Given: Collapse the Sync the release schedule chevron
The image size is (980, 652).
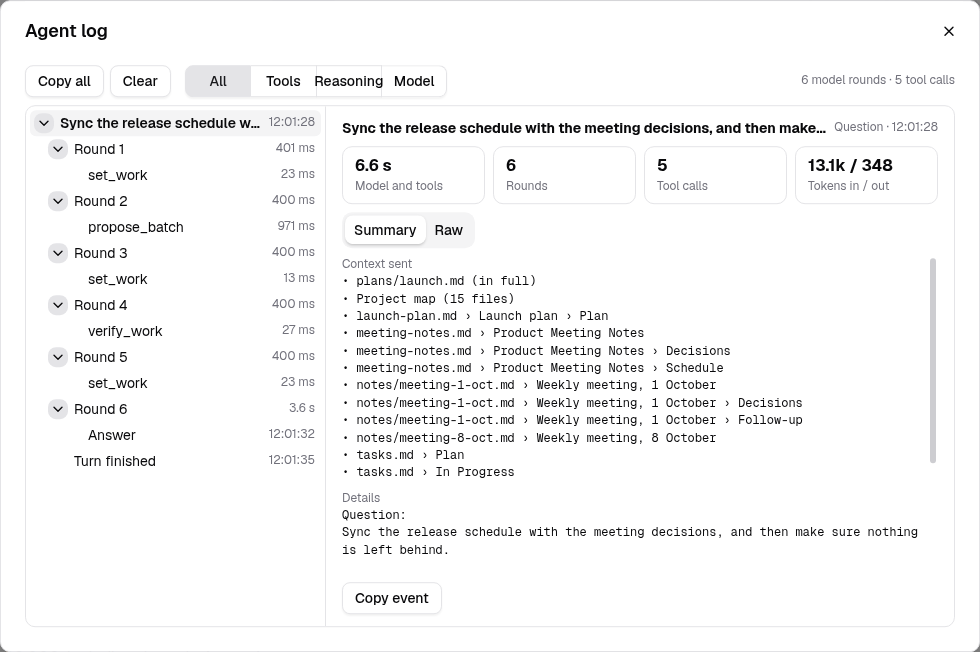Looking at the screenshot, I should [x=44, y=123].
